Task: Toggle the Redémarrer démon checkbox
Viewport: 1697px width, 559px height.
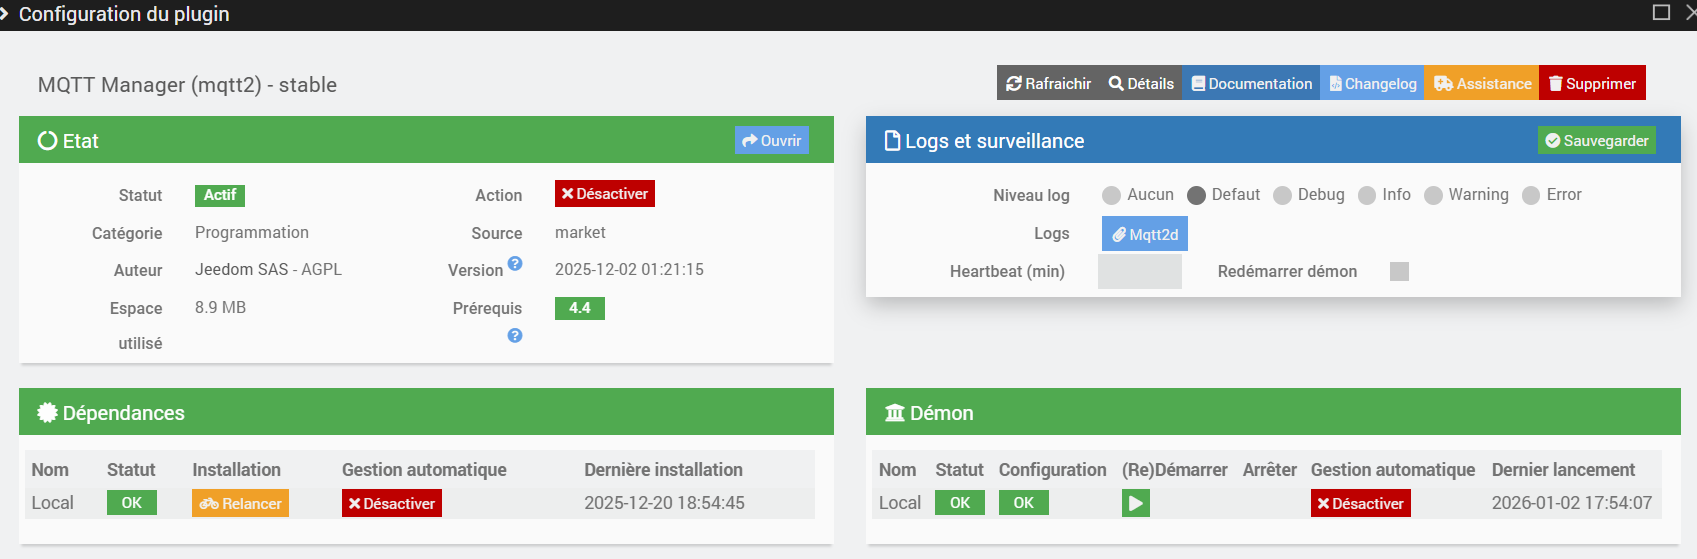Action: tap(1399, 271)
